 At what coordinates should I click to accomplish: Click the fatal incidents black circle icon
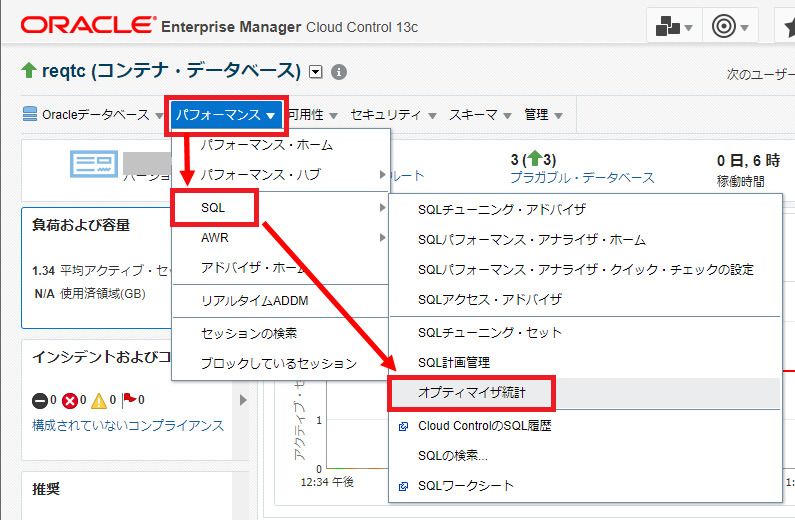point(39,400)
